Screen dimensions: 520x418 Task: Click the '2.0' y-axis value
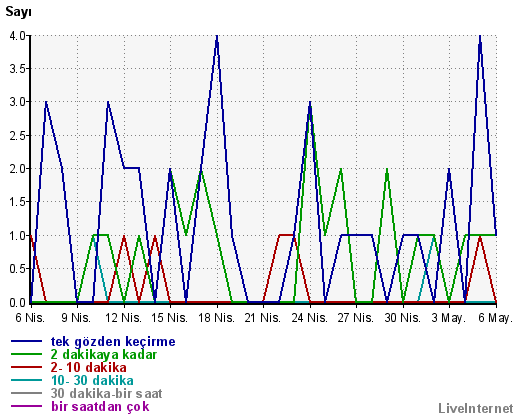click(18, 169)
